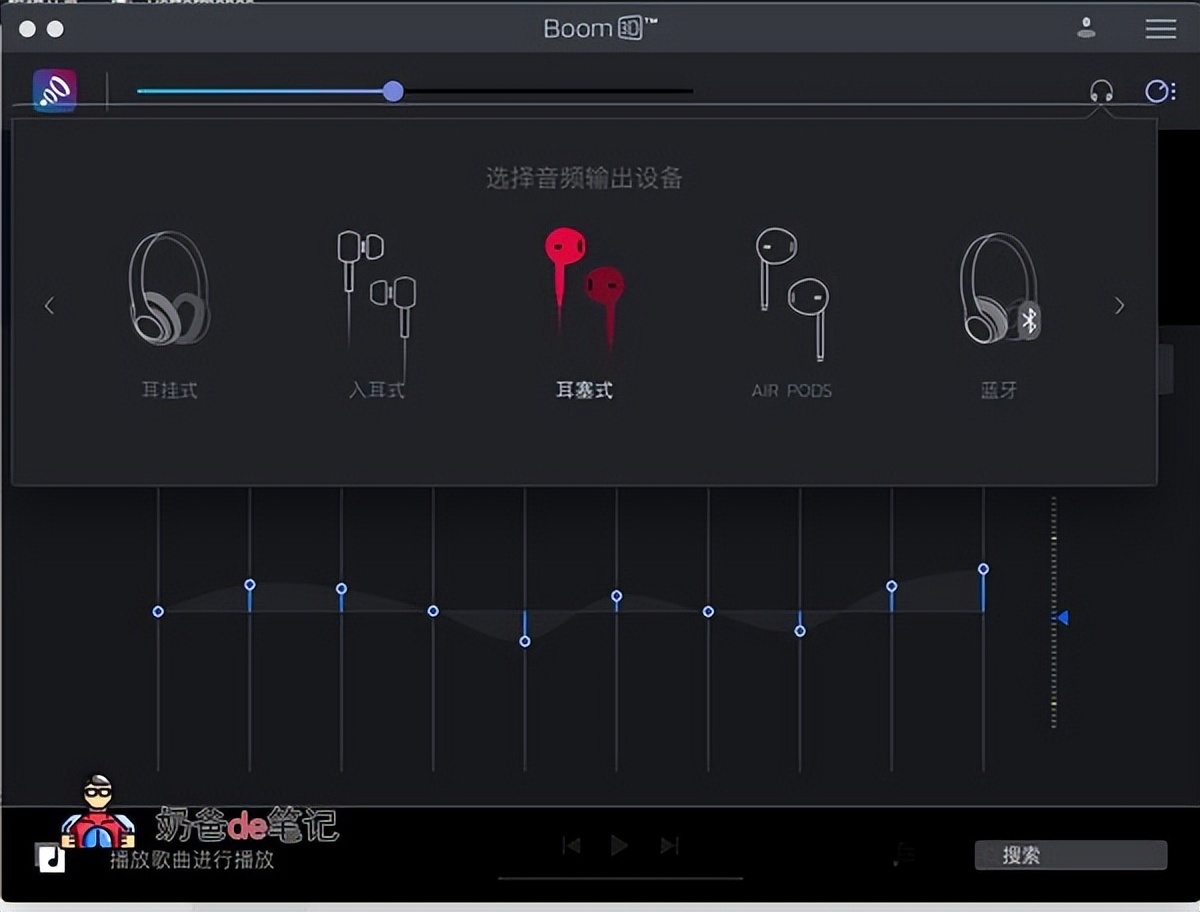The height and width of the screenshot is (912, 1200).
Task: Show more output devices with right arrow
Action: pyautogui.click(x=1119, y=306)
